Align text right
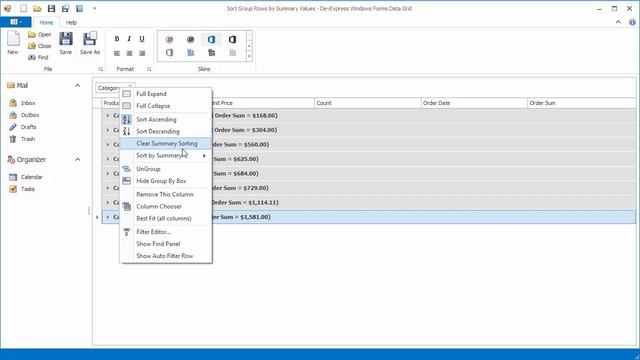Screen dimensions: 640x360 point(142,53)
